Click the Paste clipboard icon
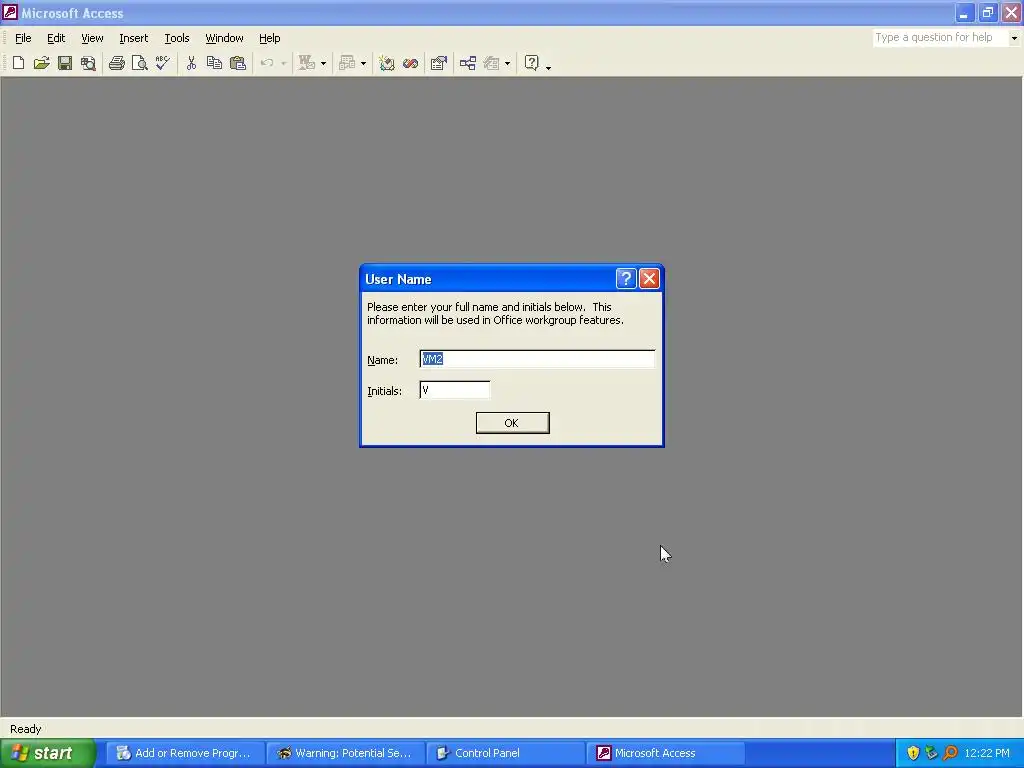 (x=238, y=63)
